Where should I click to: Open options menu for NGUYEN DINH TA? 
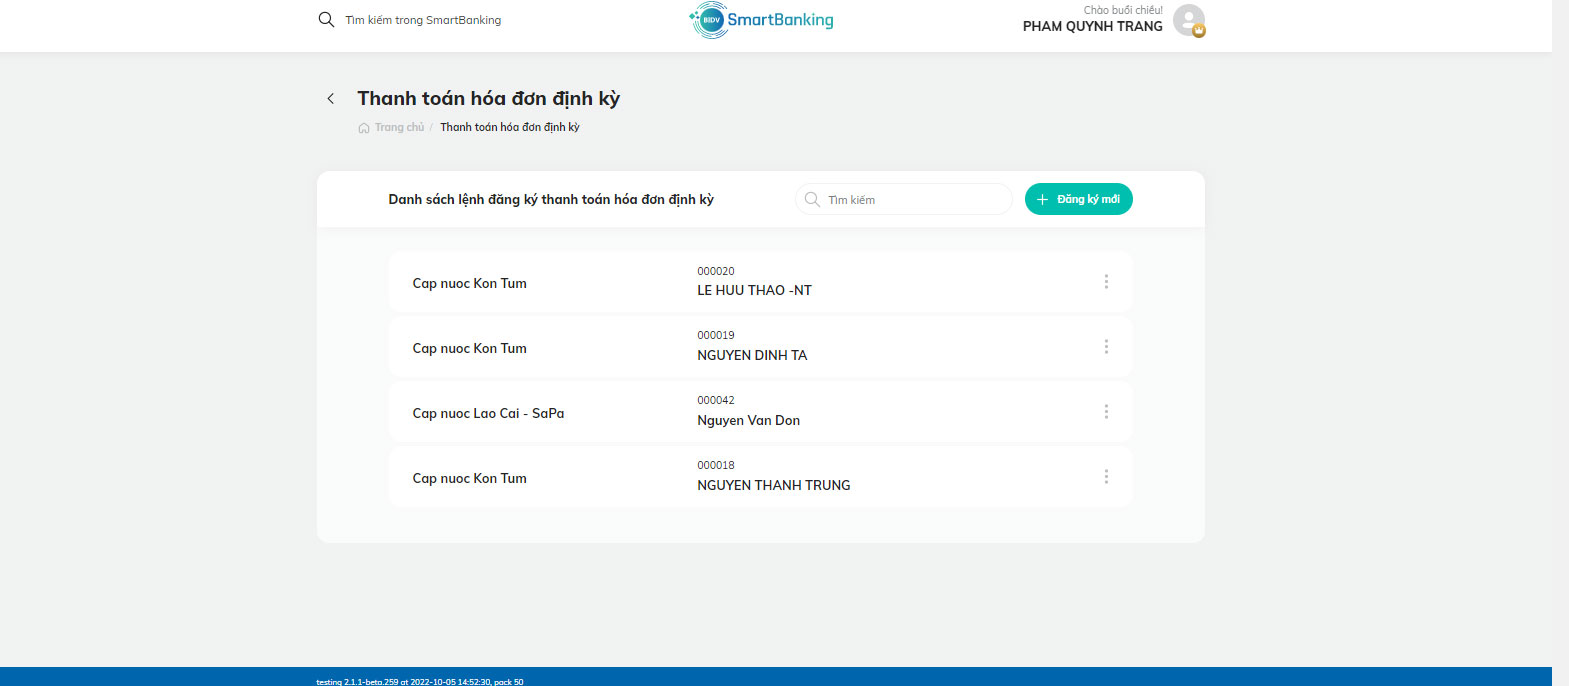[1106, 347]
